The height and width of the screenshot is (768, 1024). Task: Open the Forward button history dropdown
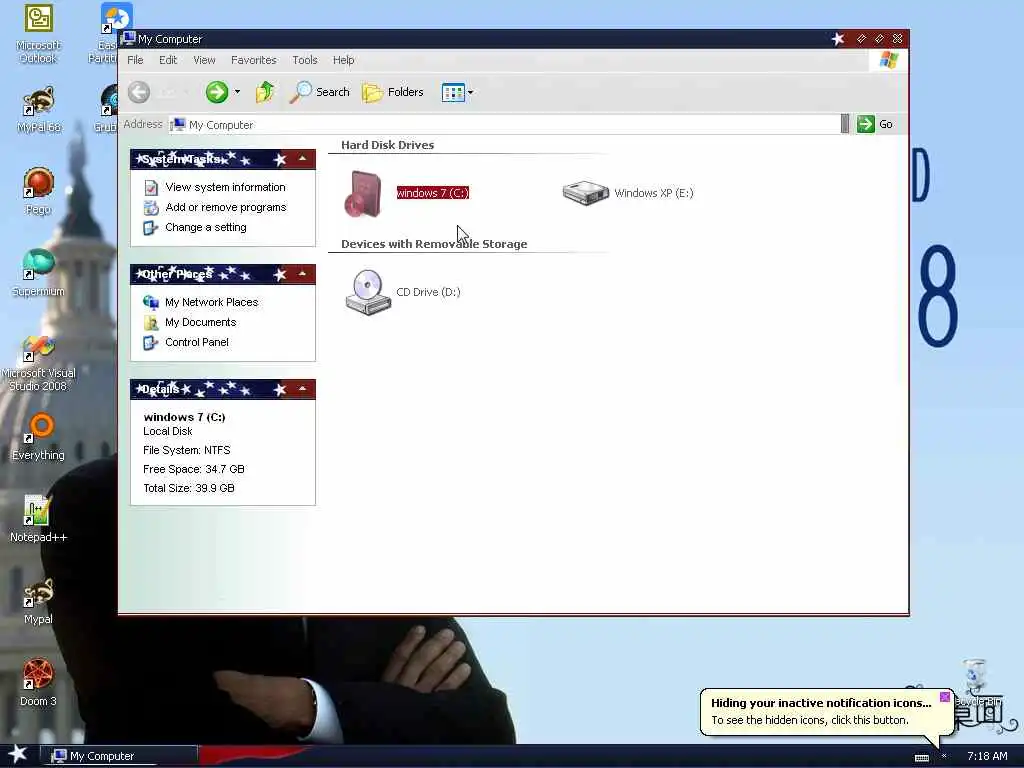(x=237, y=92)
